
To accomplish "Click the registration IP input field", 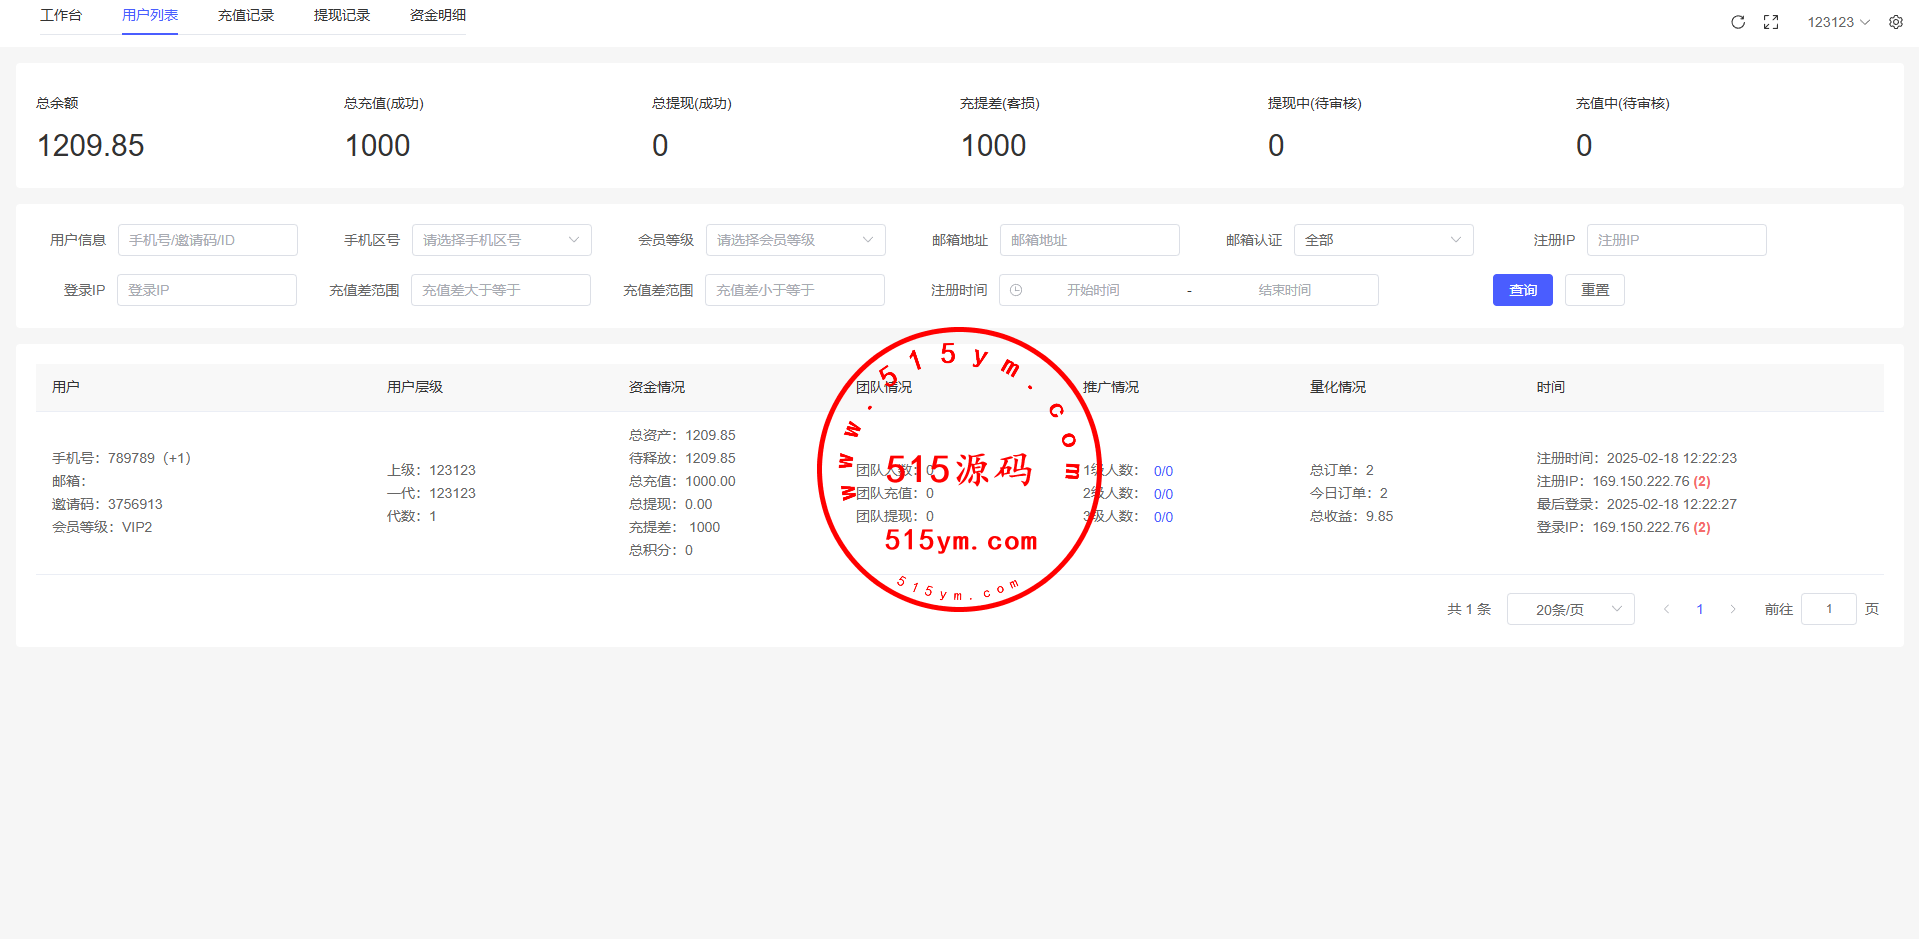I will point(1676,240).
